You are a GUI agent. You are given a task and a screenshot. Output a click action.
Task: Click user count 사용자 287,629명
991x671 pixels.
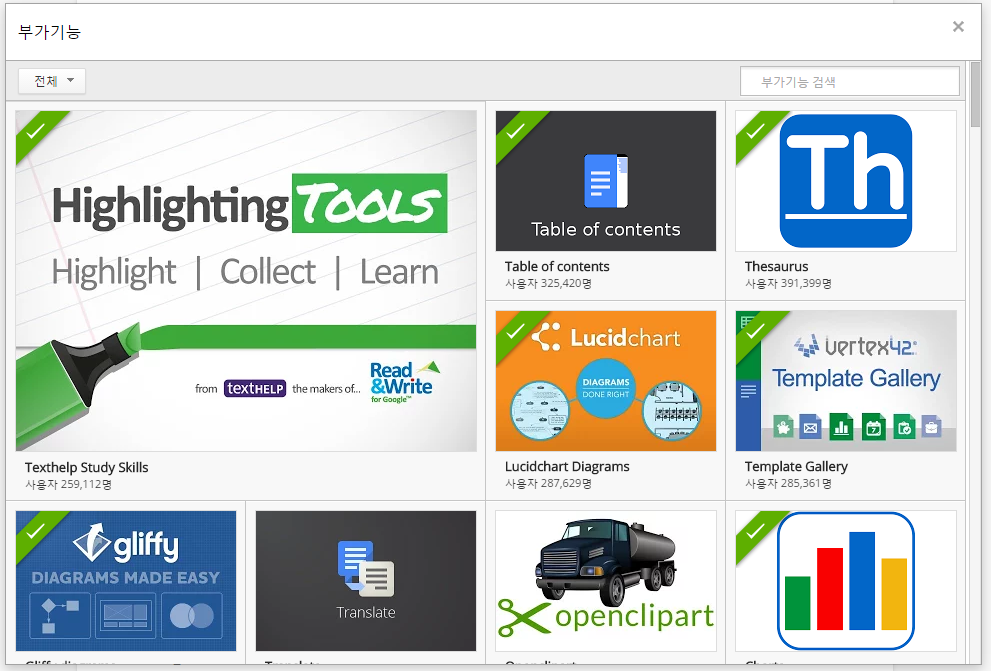[548, 483]
